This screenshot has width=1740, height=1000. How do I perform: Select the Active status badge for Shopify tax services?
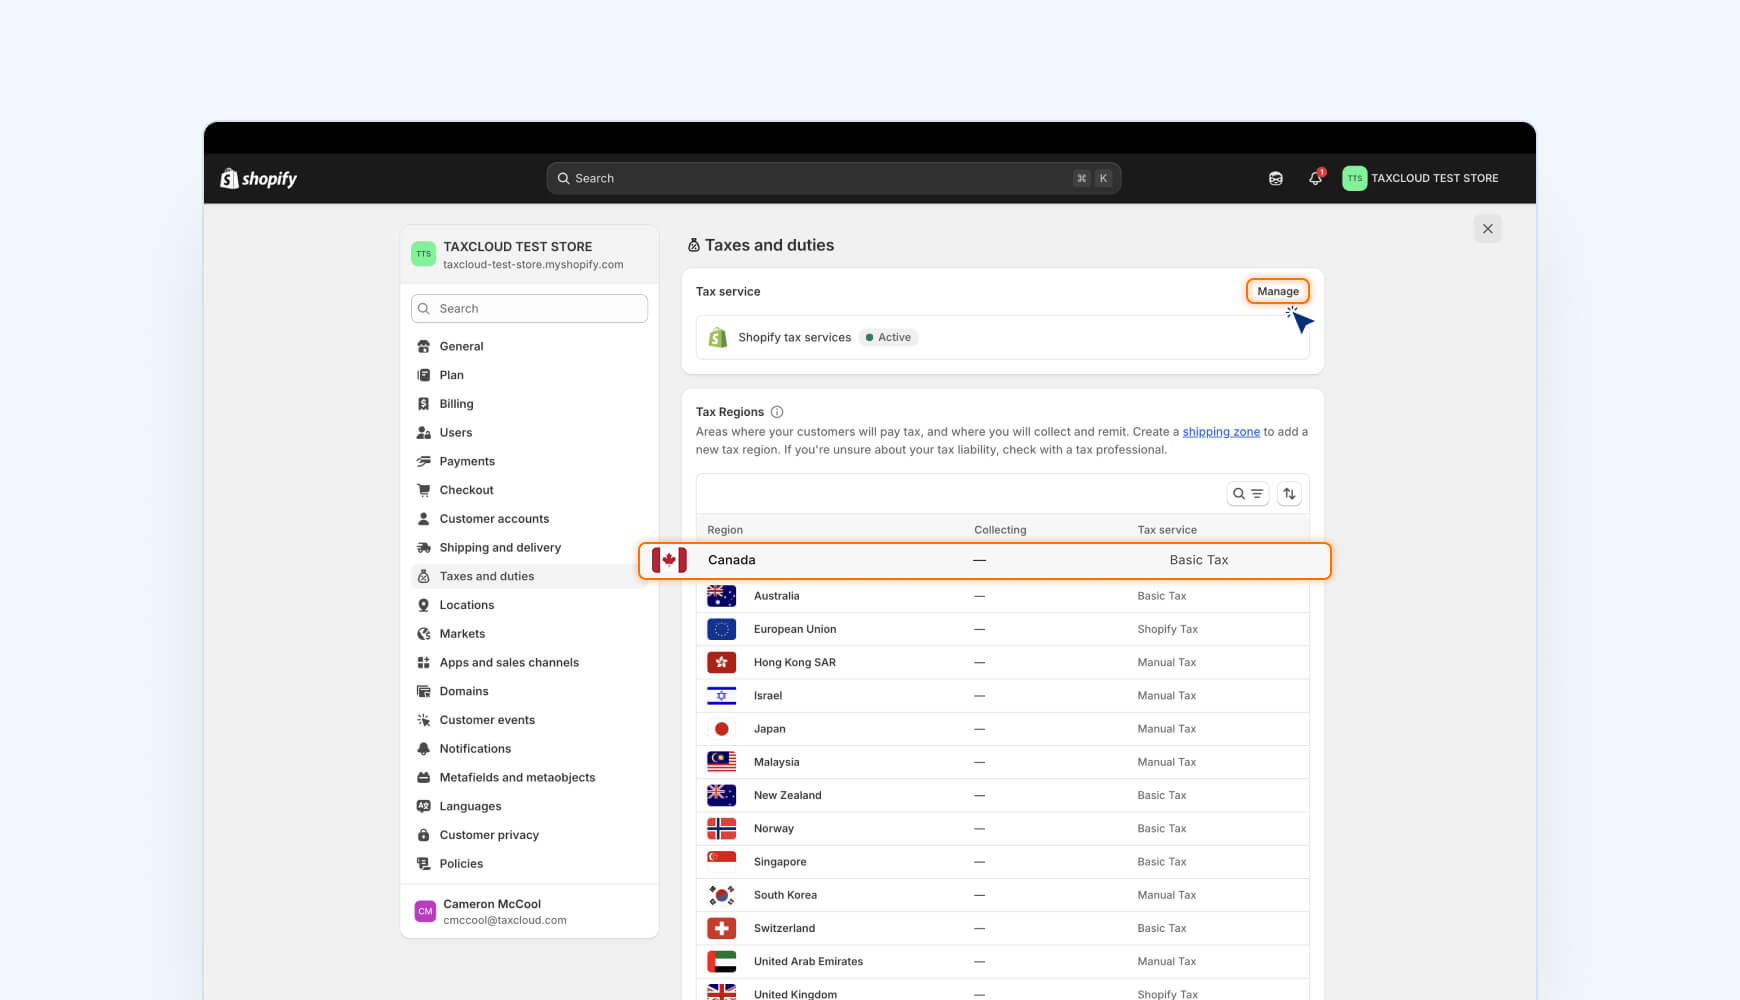[888, 337]
